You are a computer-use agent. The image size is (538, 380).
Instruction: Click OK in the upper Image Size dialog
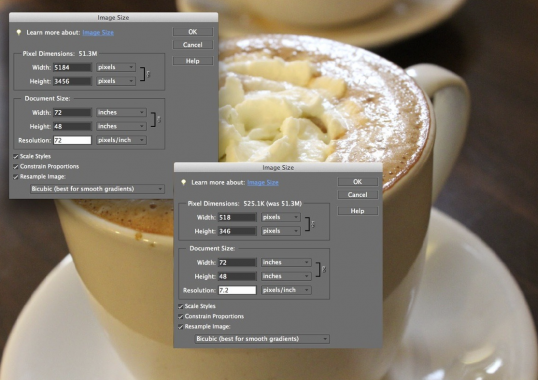pos(192,32)
